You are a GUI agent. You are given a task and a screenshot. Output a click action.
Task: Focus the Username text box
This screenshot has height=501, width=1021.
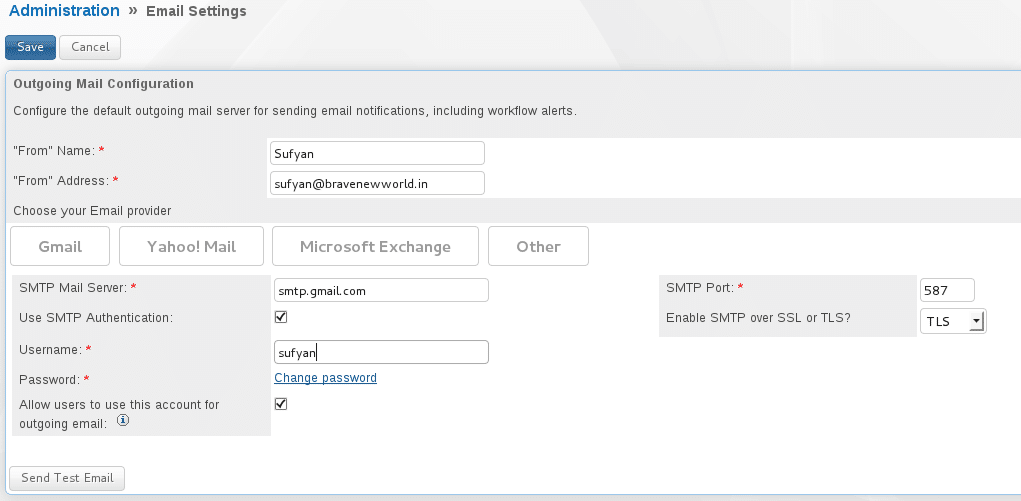381,352
